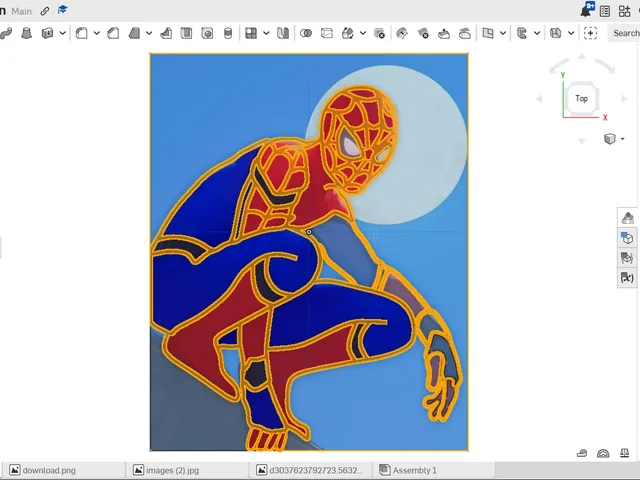Open the Variable table panel
Image resolution: width=640 pixels, height=480 pixels.
pyautogui.click(x=627, y=278)
